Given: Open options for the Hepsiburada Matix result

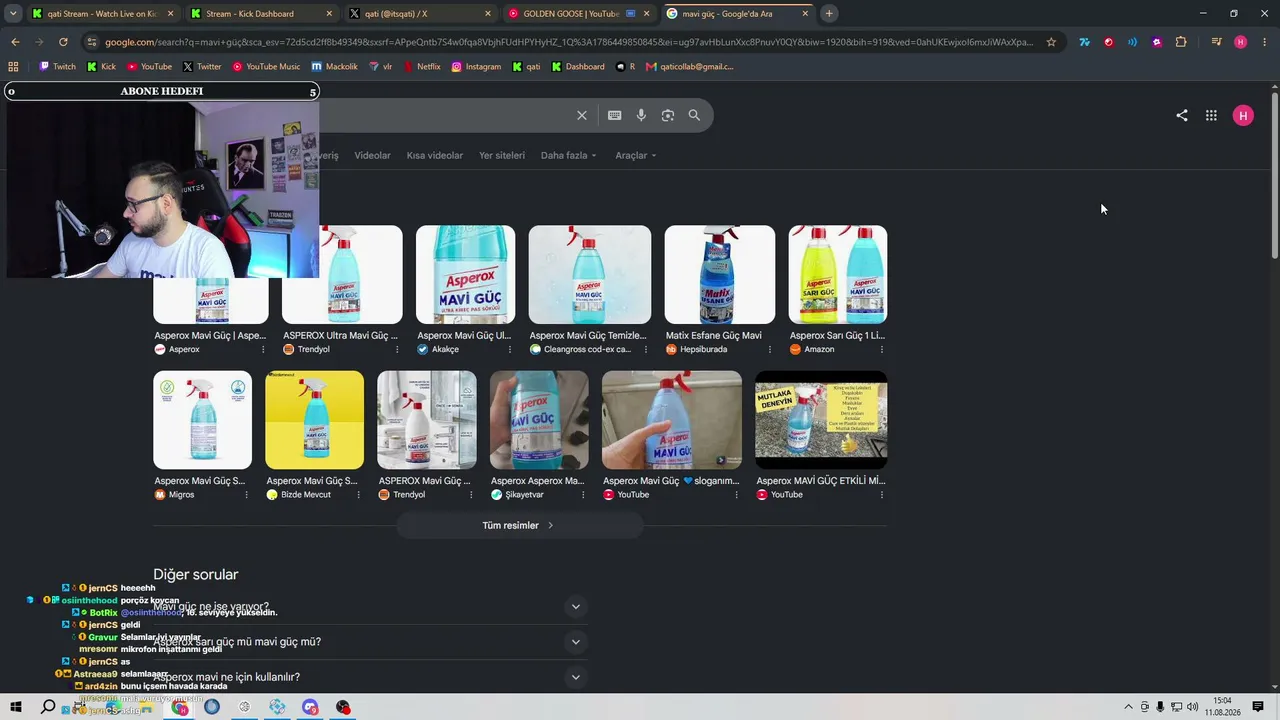Looking at the screenshot, I should [769, 350].
